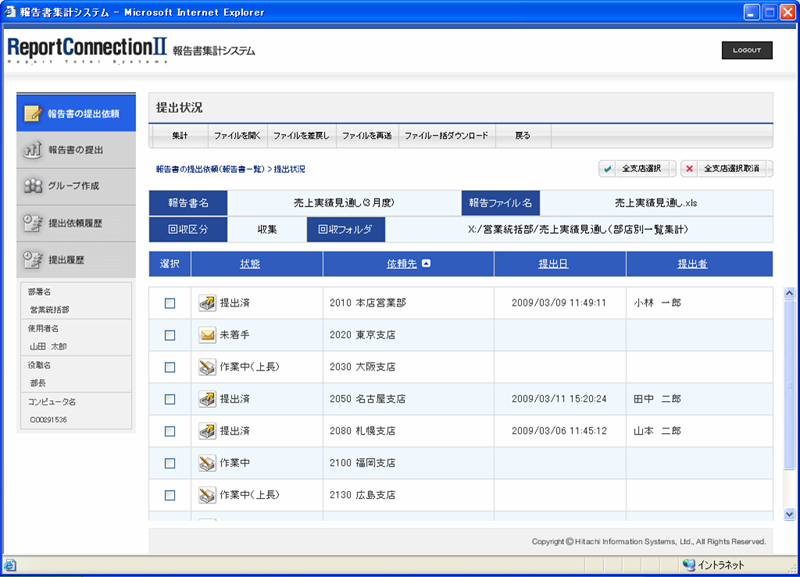Sort the table by 提出者 column link
Image resolution: width=800 pixels, height=577 pixels.
tap(692, 264)
